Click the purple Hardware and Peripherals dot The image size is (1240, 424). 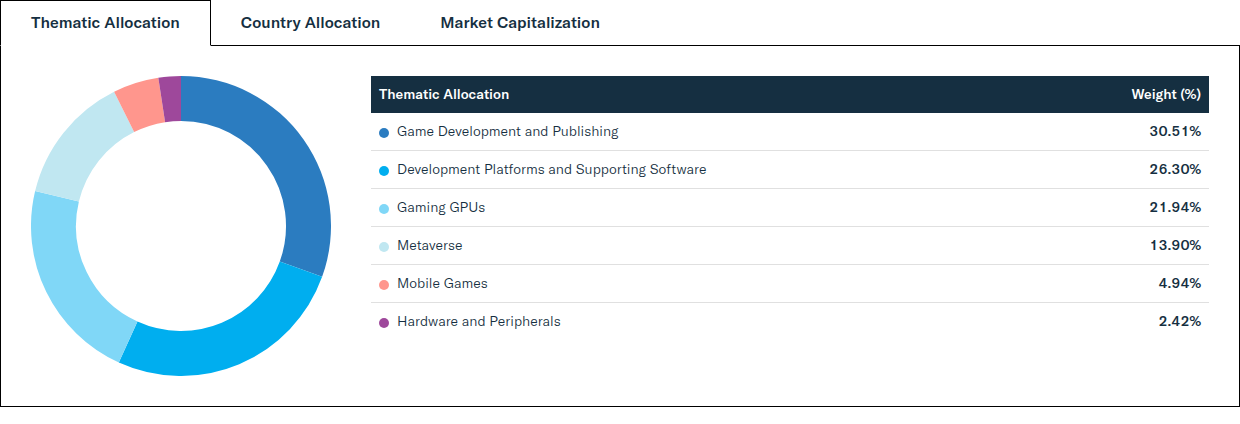(384, 322)
